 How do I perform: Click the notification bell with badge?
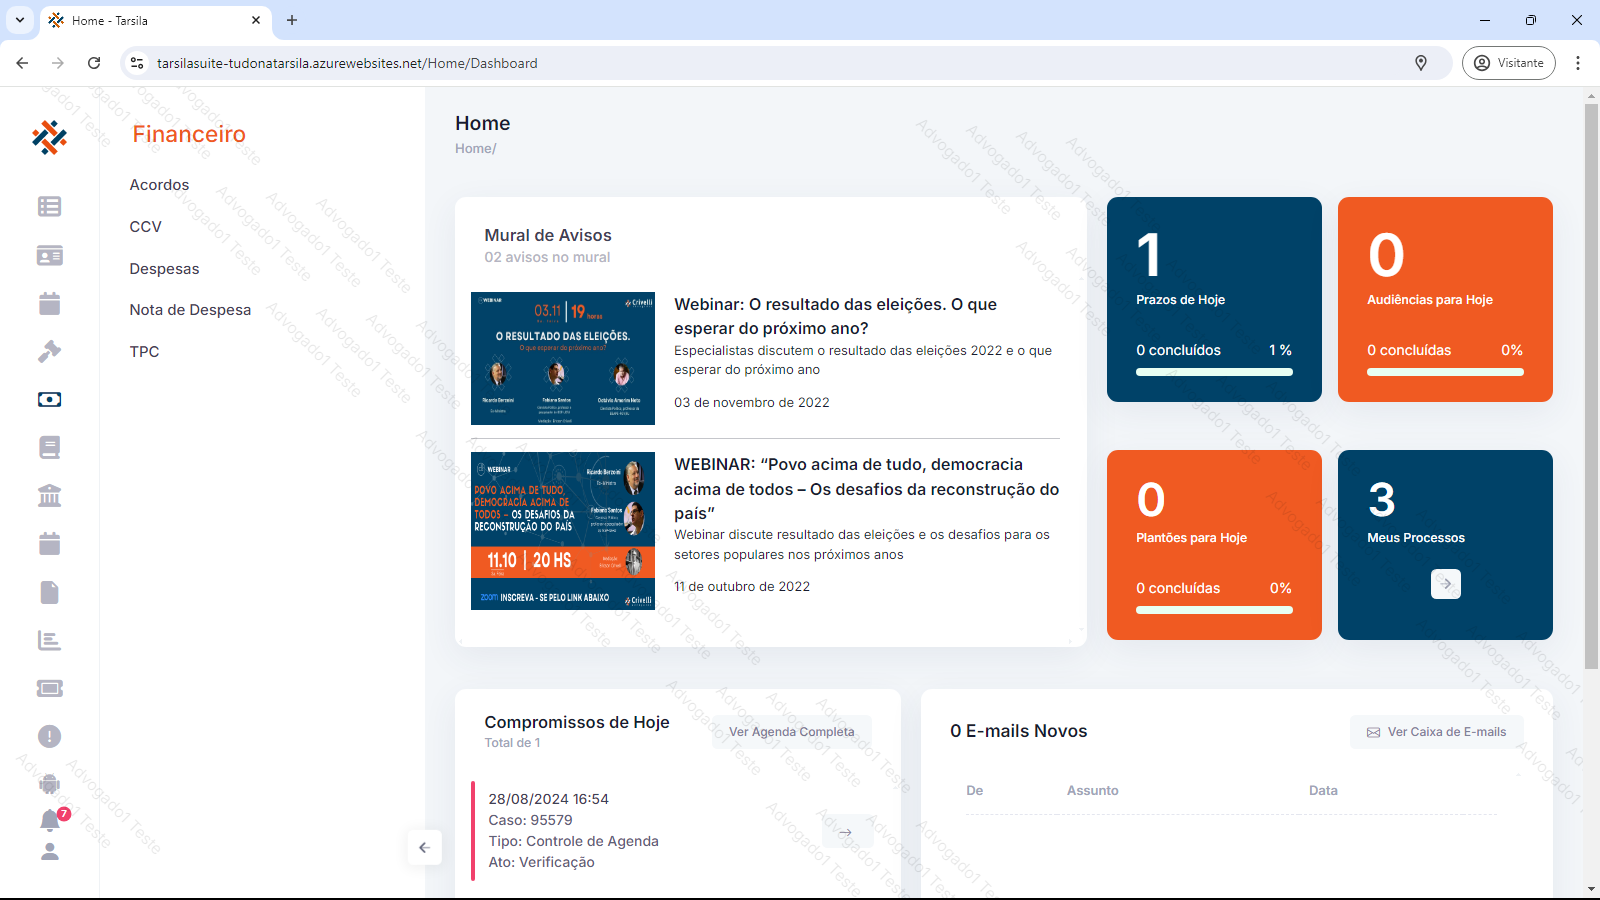coord(50,820)
